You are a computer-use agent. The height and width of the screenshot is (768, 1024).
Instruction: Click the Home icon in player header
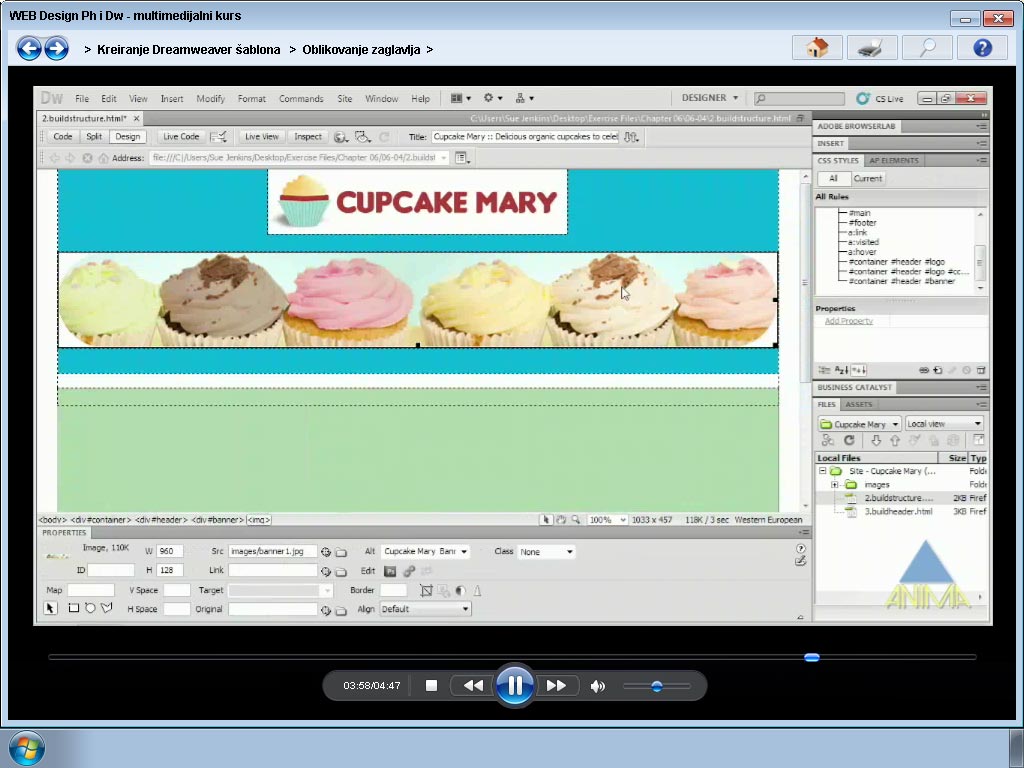point(817,47)
